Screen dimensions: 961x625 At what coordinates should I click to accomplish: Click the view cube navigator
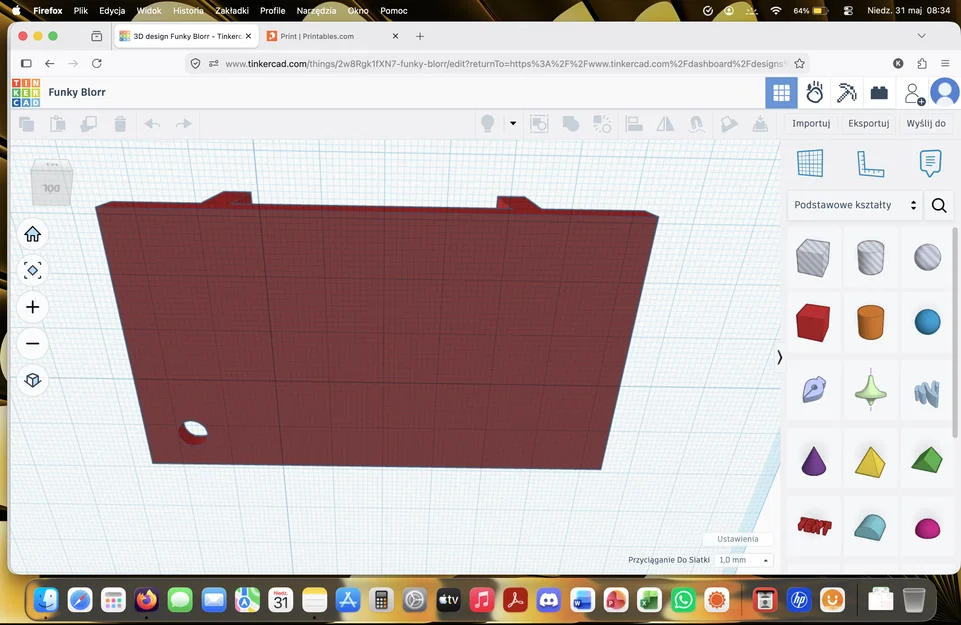pyautogui.click(x=51, y=183)
